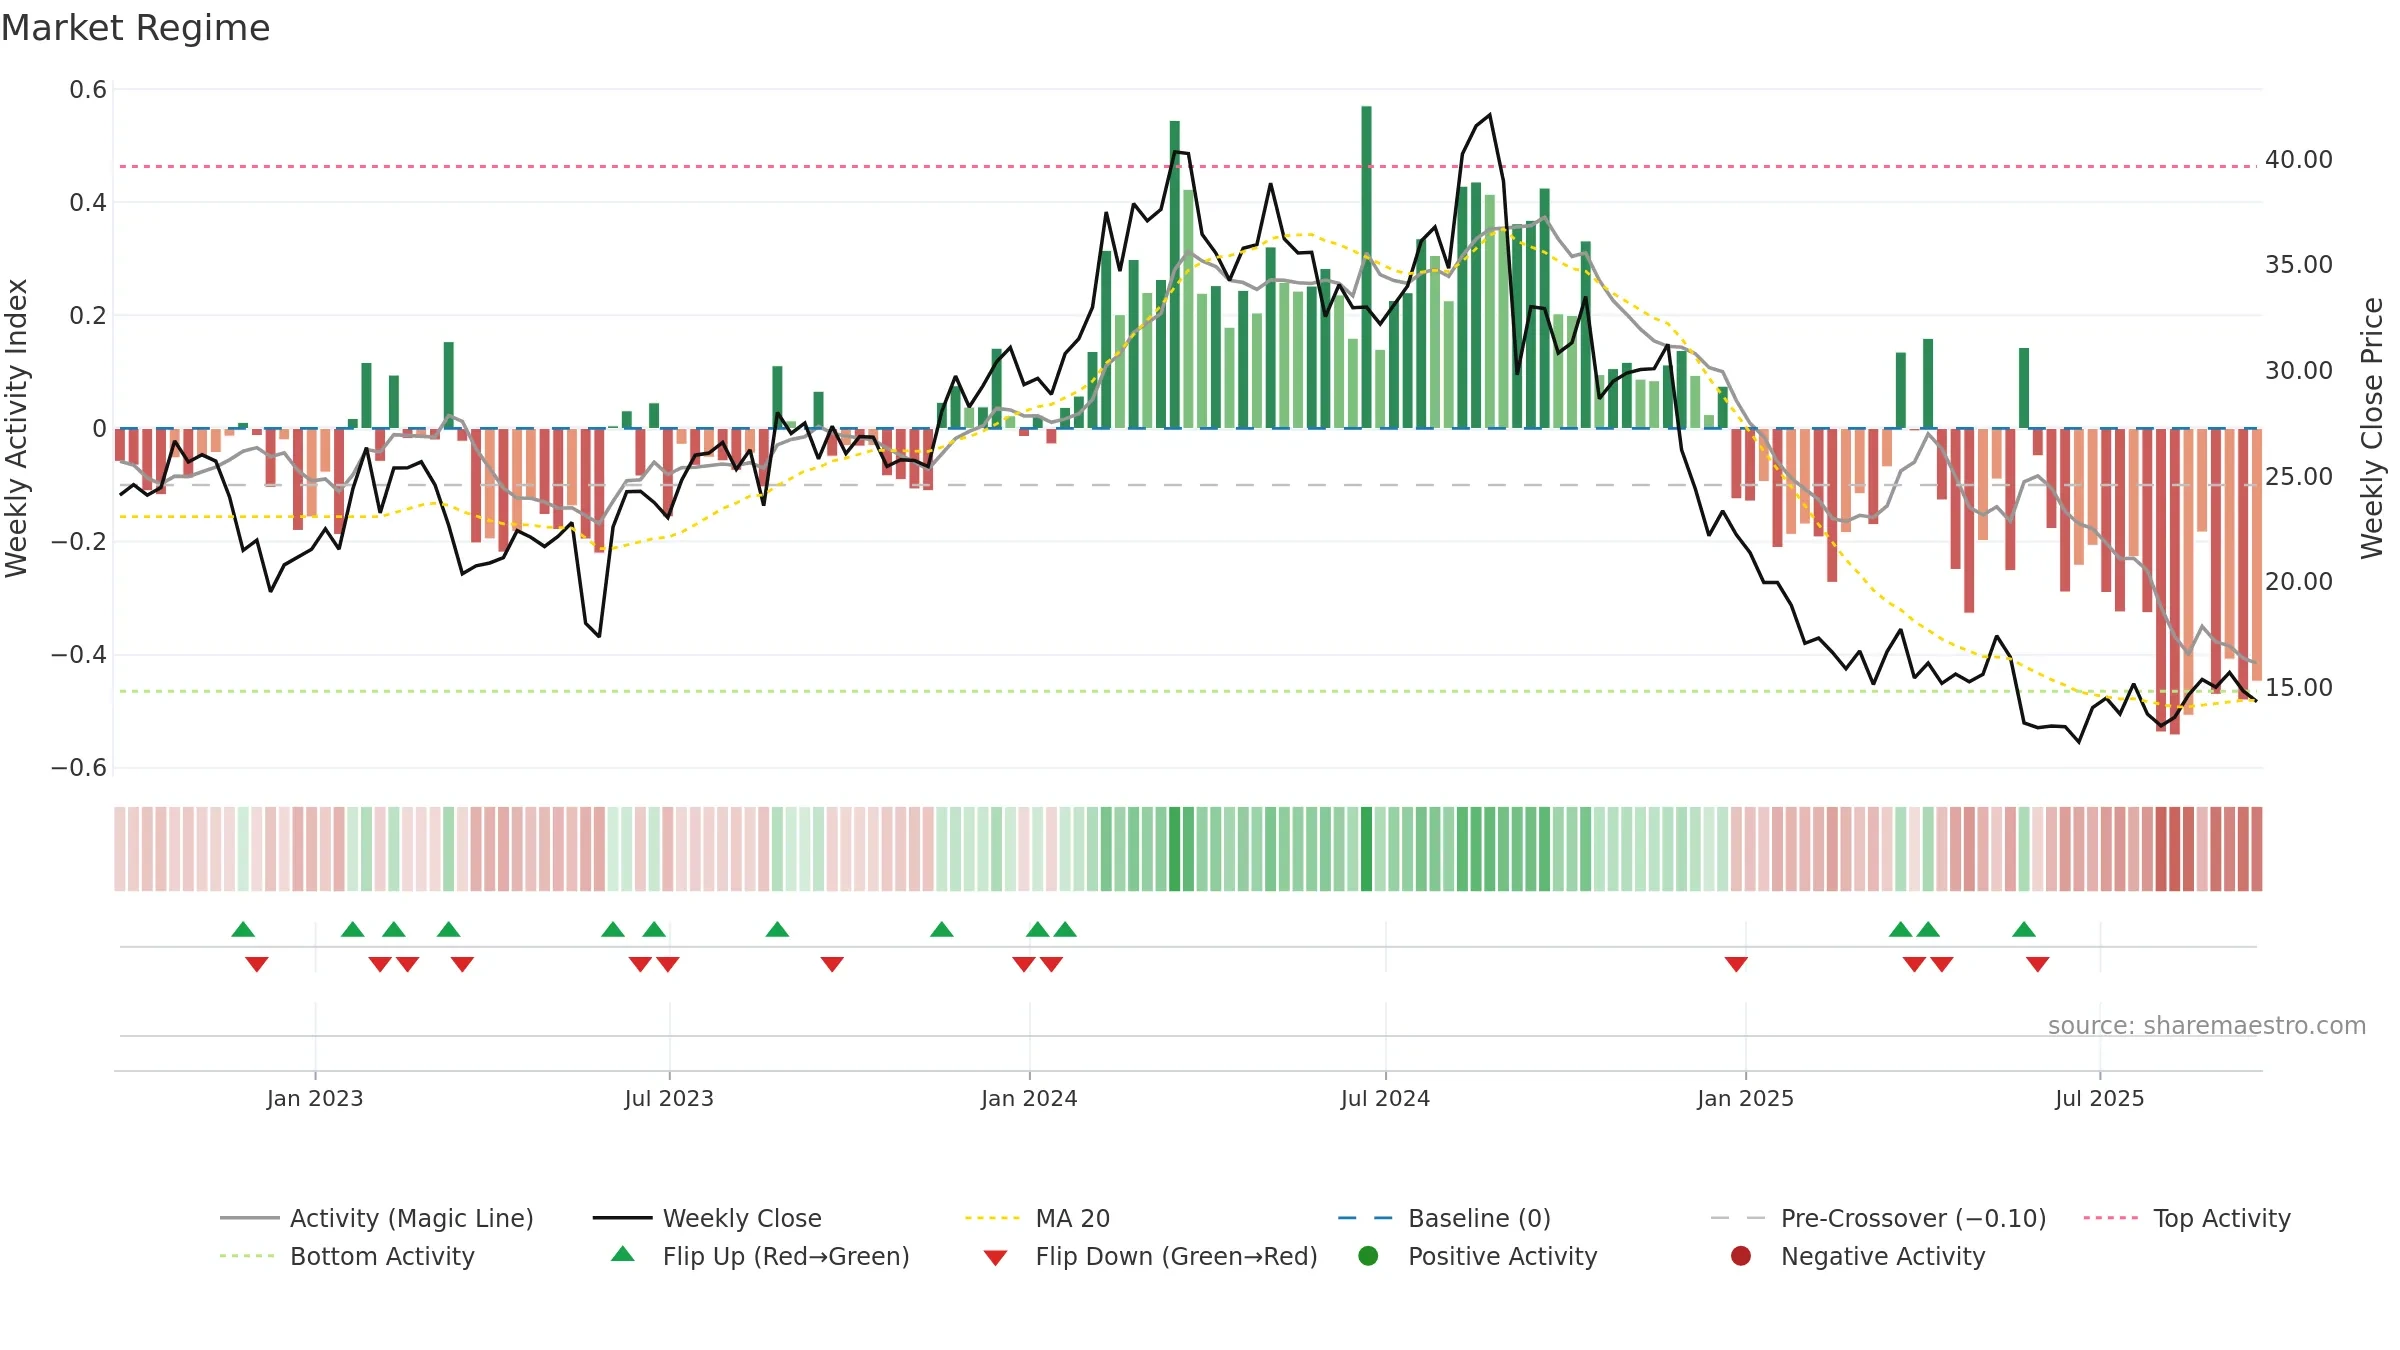Image resolution: width=2400 pixels, height=1350 pixels.
Task: Click the 15.00 price axis label
Action: (x=2299, y=688)
